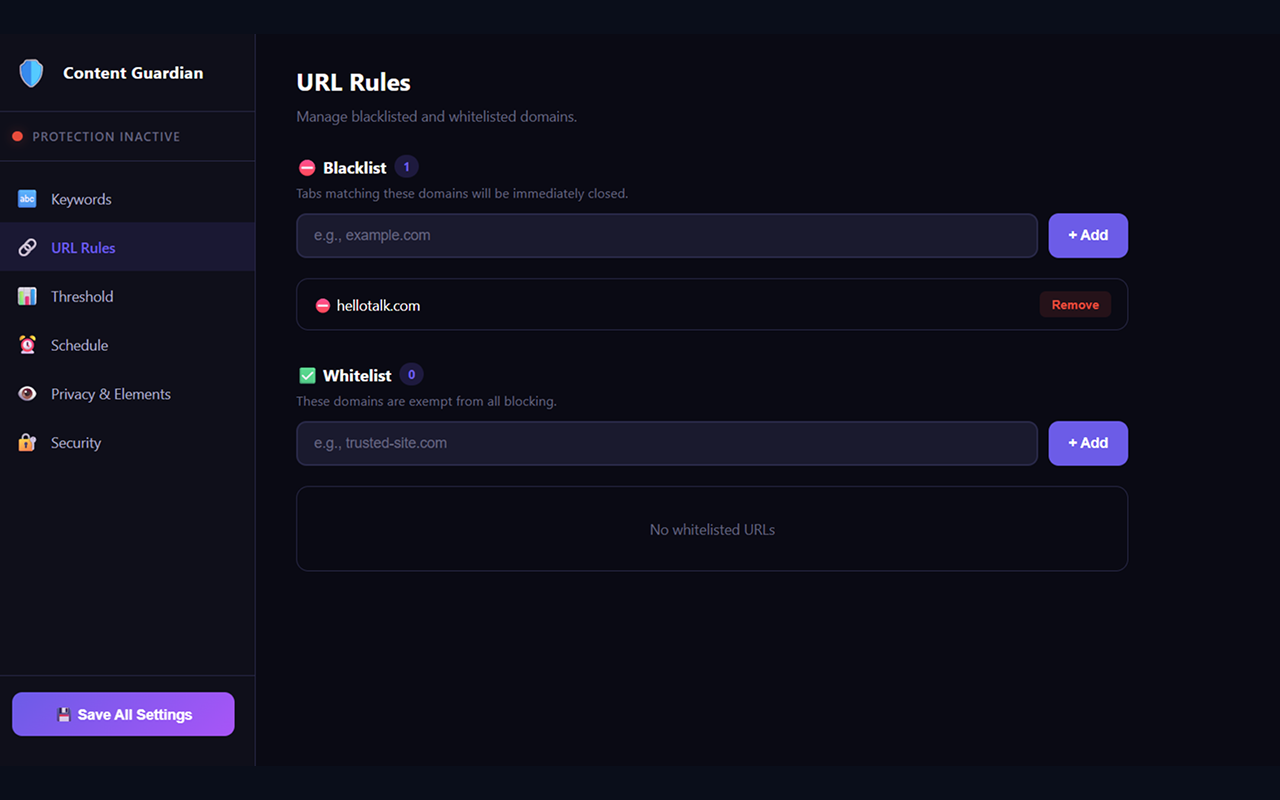
Task: Click the URL Rules link icon
Action: click(27, 247)
